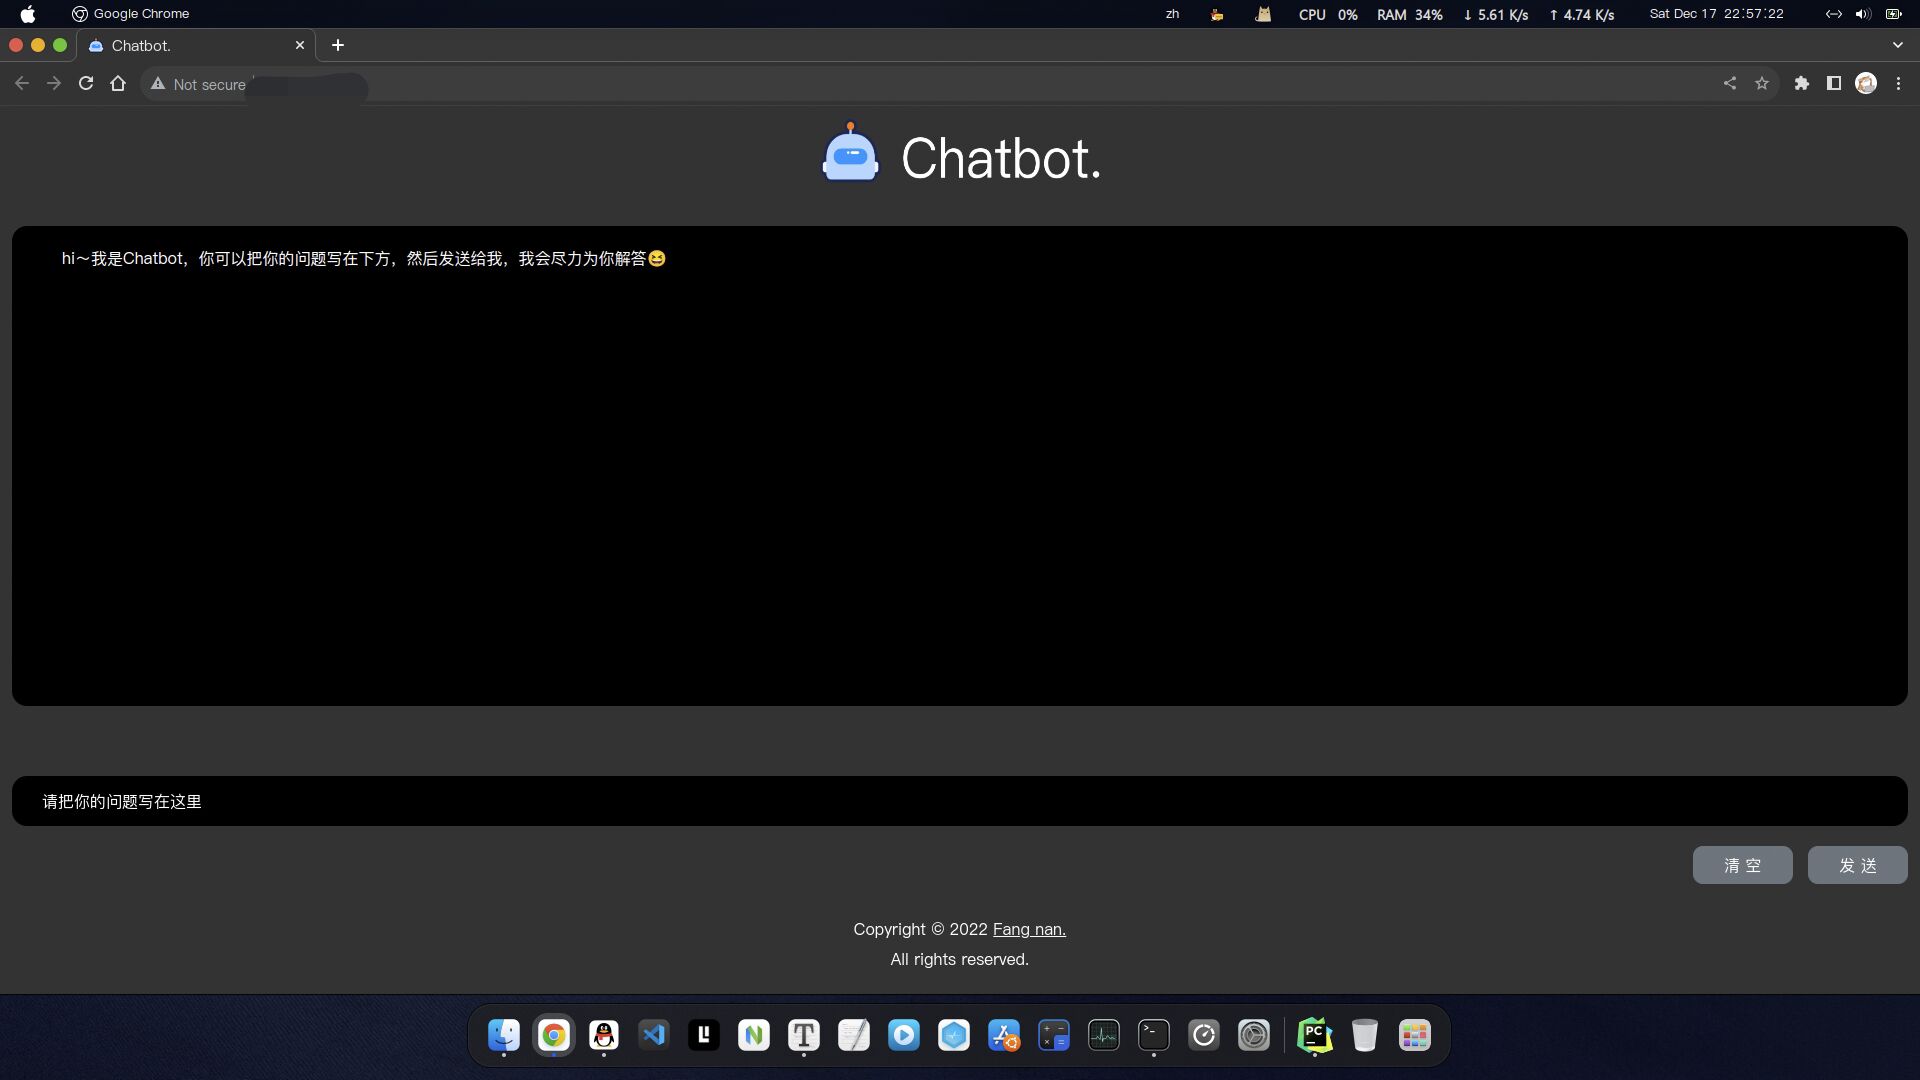Viewport: 1920px width, 1080px height.
Task: Click the Not secure site info warning
Action: pyautogui.click(x=198, y=85)
